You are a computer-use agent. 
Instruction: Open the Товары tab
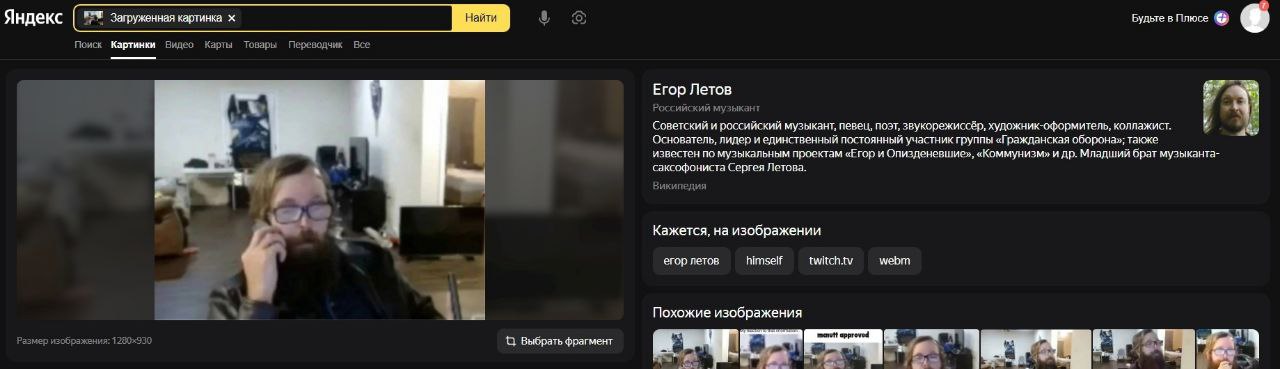pyautogui.click(x=260, y=45)
